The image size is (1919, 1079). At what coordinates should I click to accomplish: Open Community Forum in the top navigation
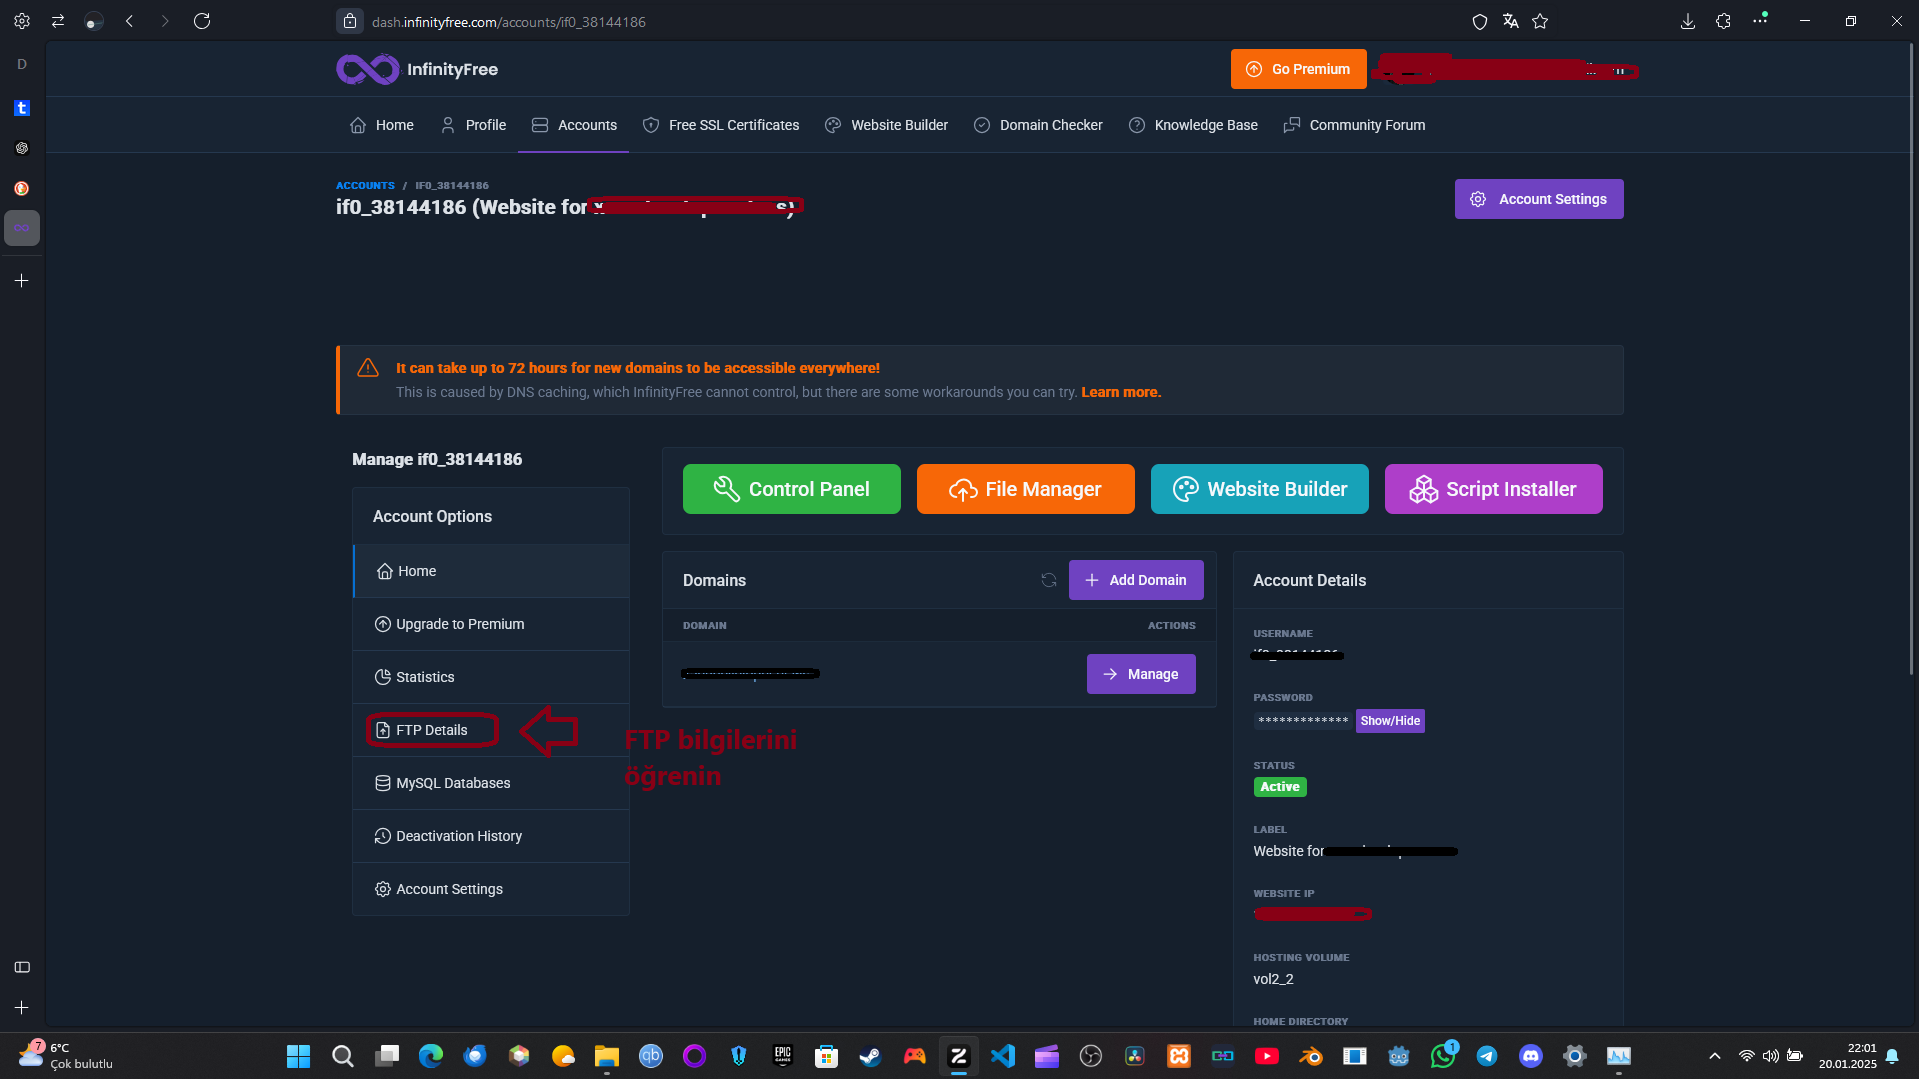click(x=1355, y=125)
